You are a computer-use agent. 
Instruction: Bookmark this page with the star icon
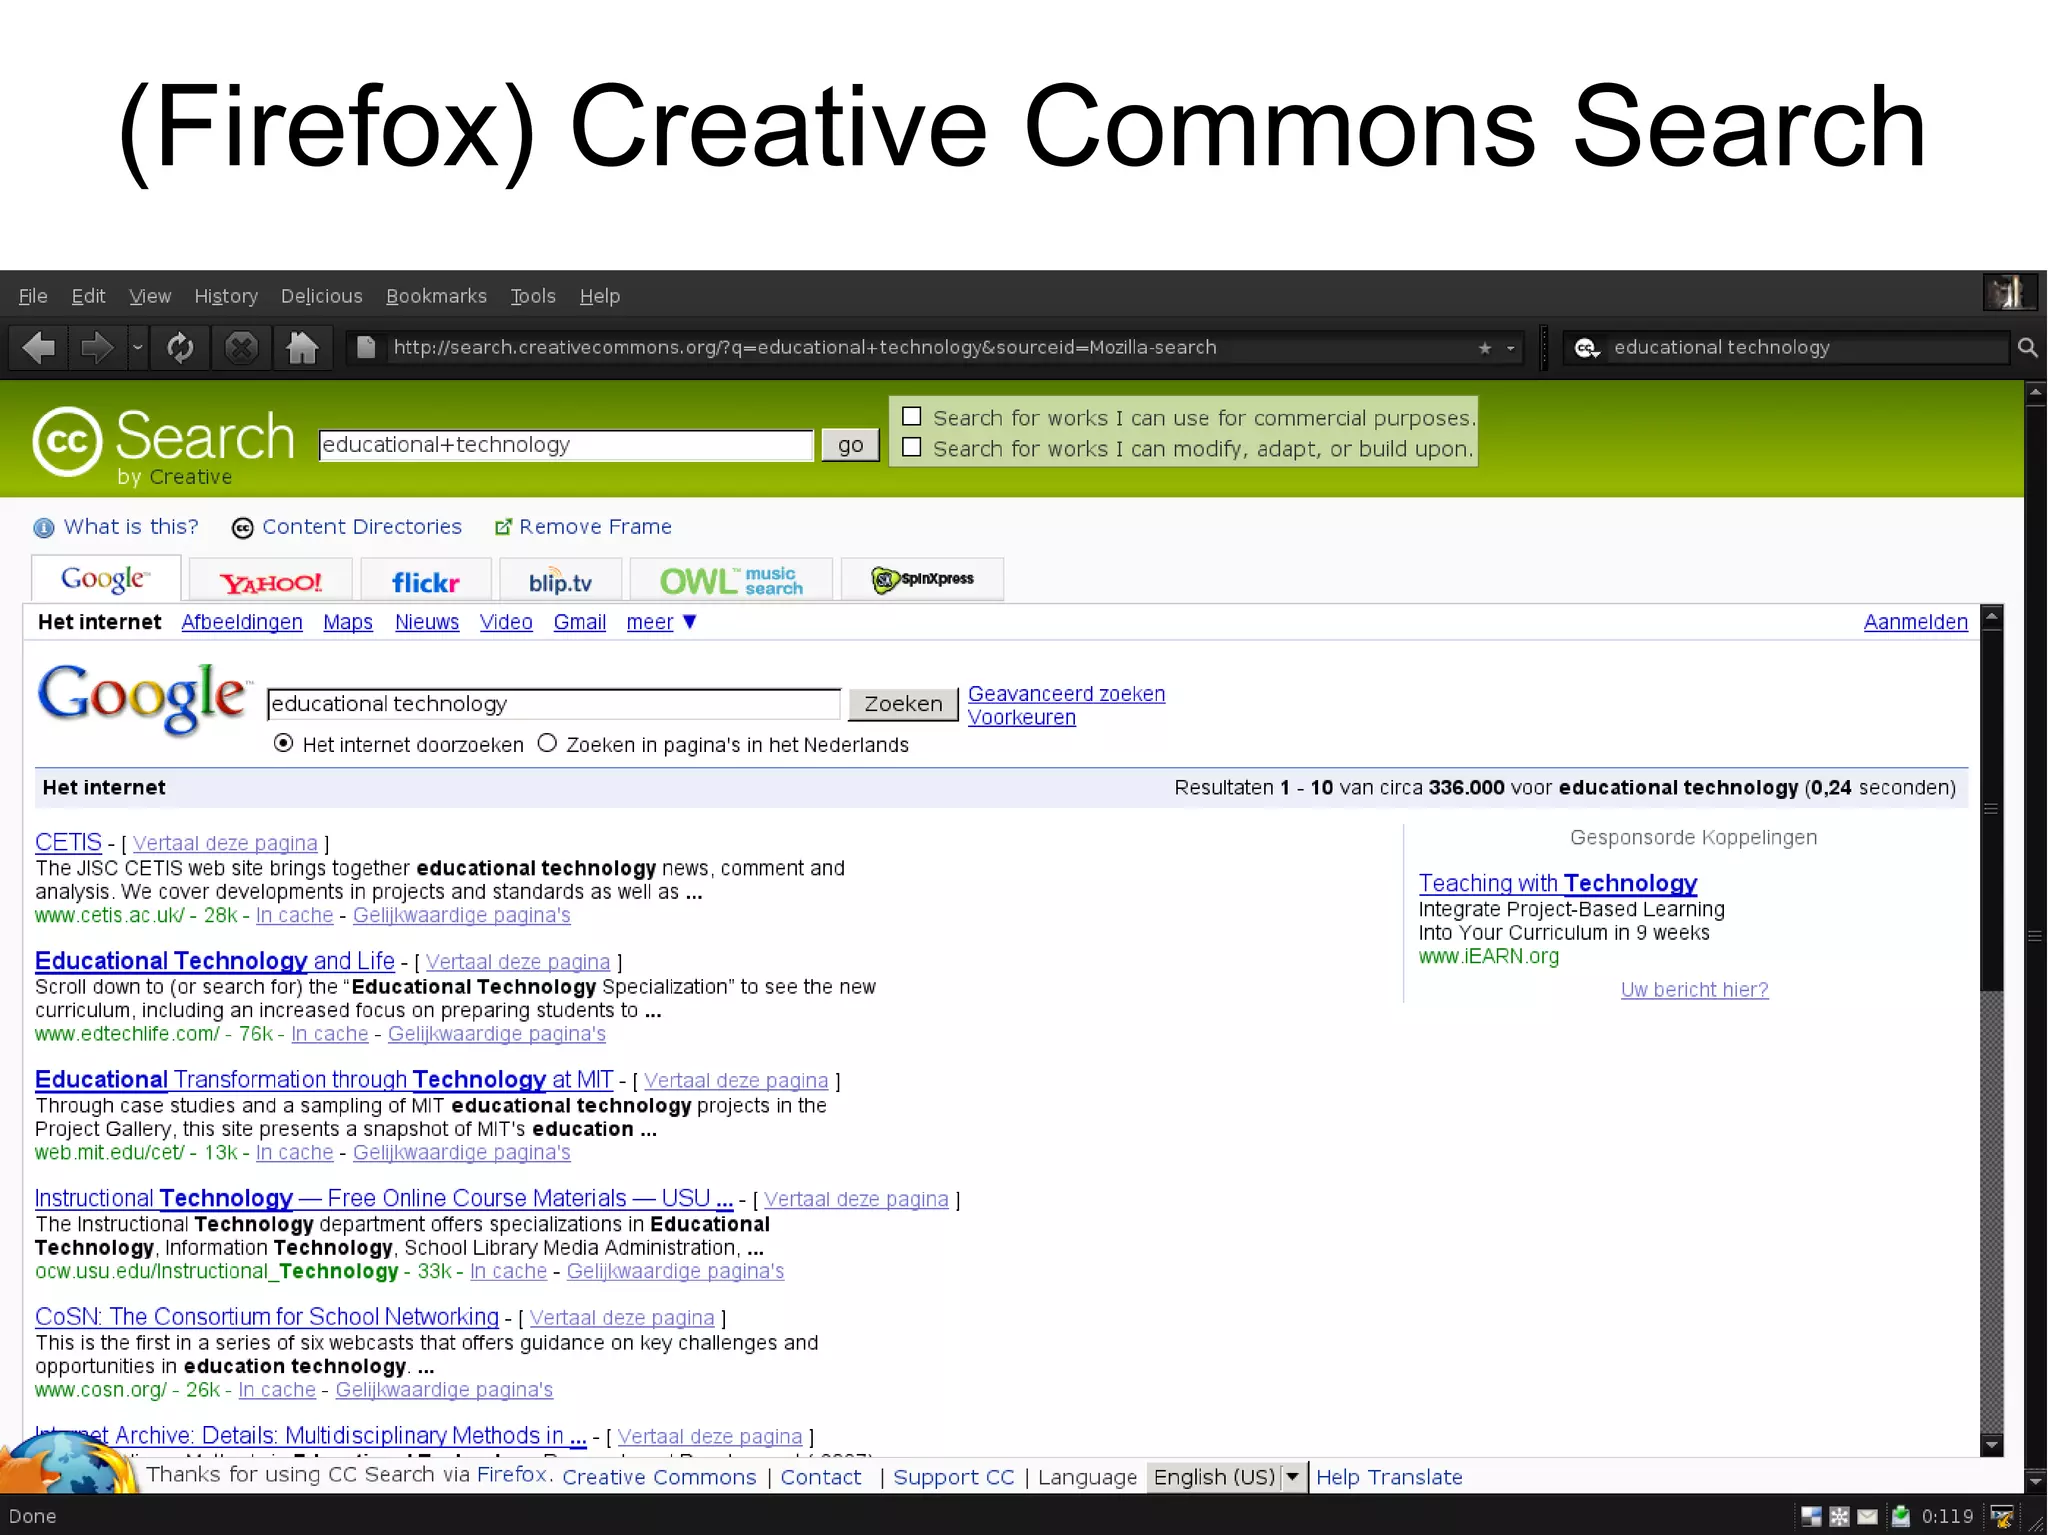click(x=1485, y=348)
